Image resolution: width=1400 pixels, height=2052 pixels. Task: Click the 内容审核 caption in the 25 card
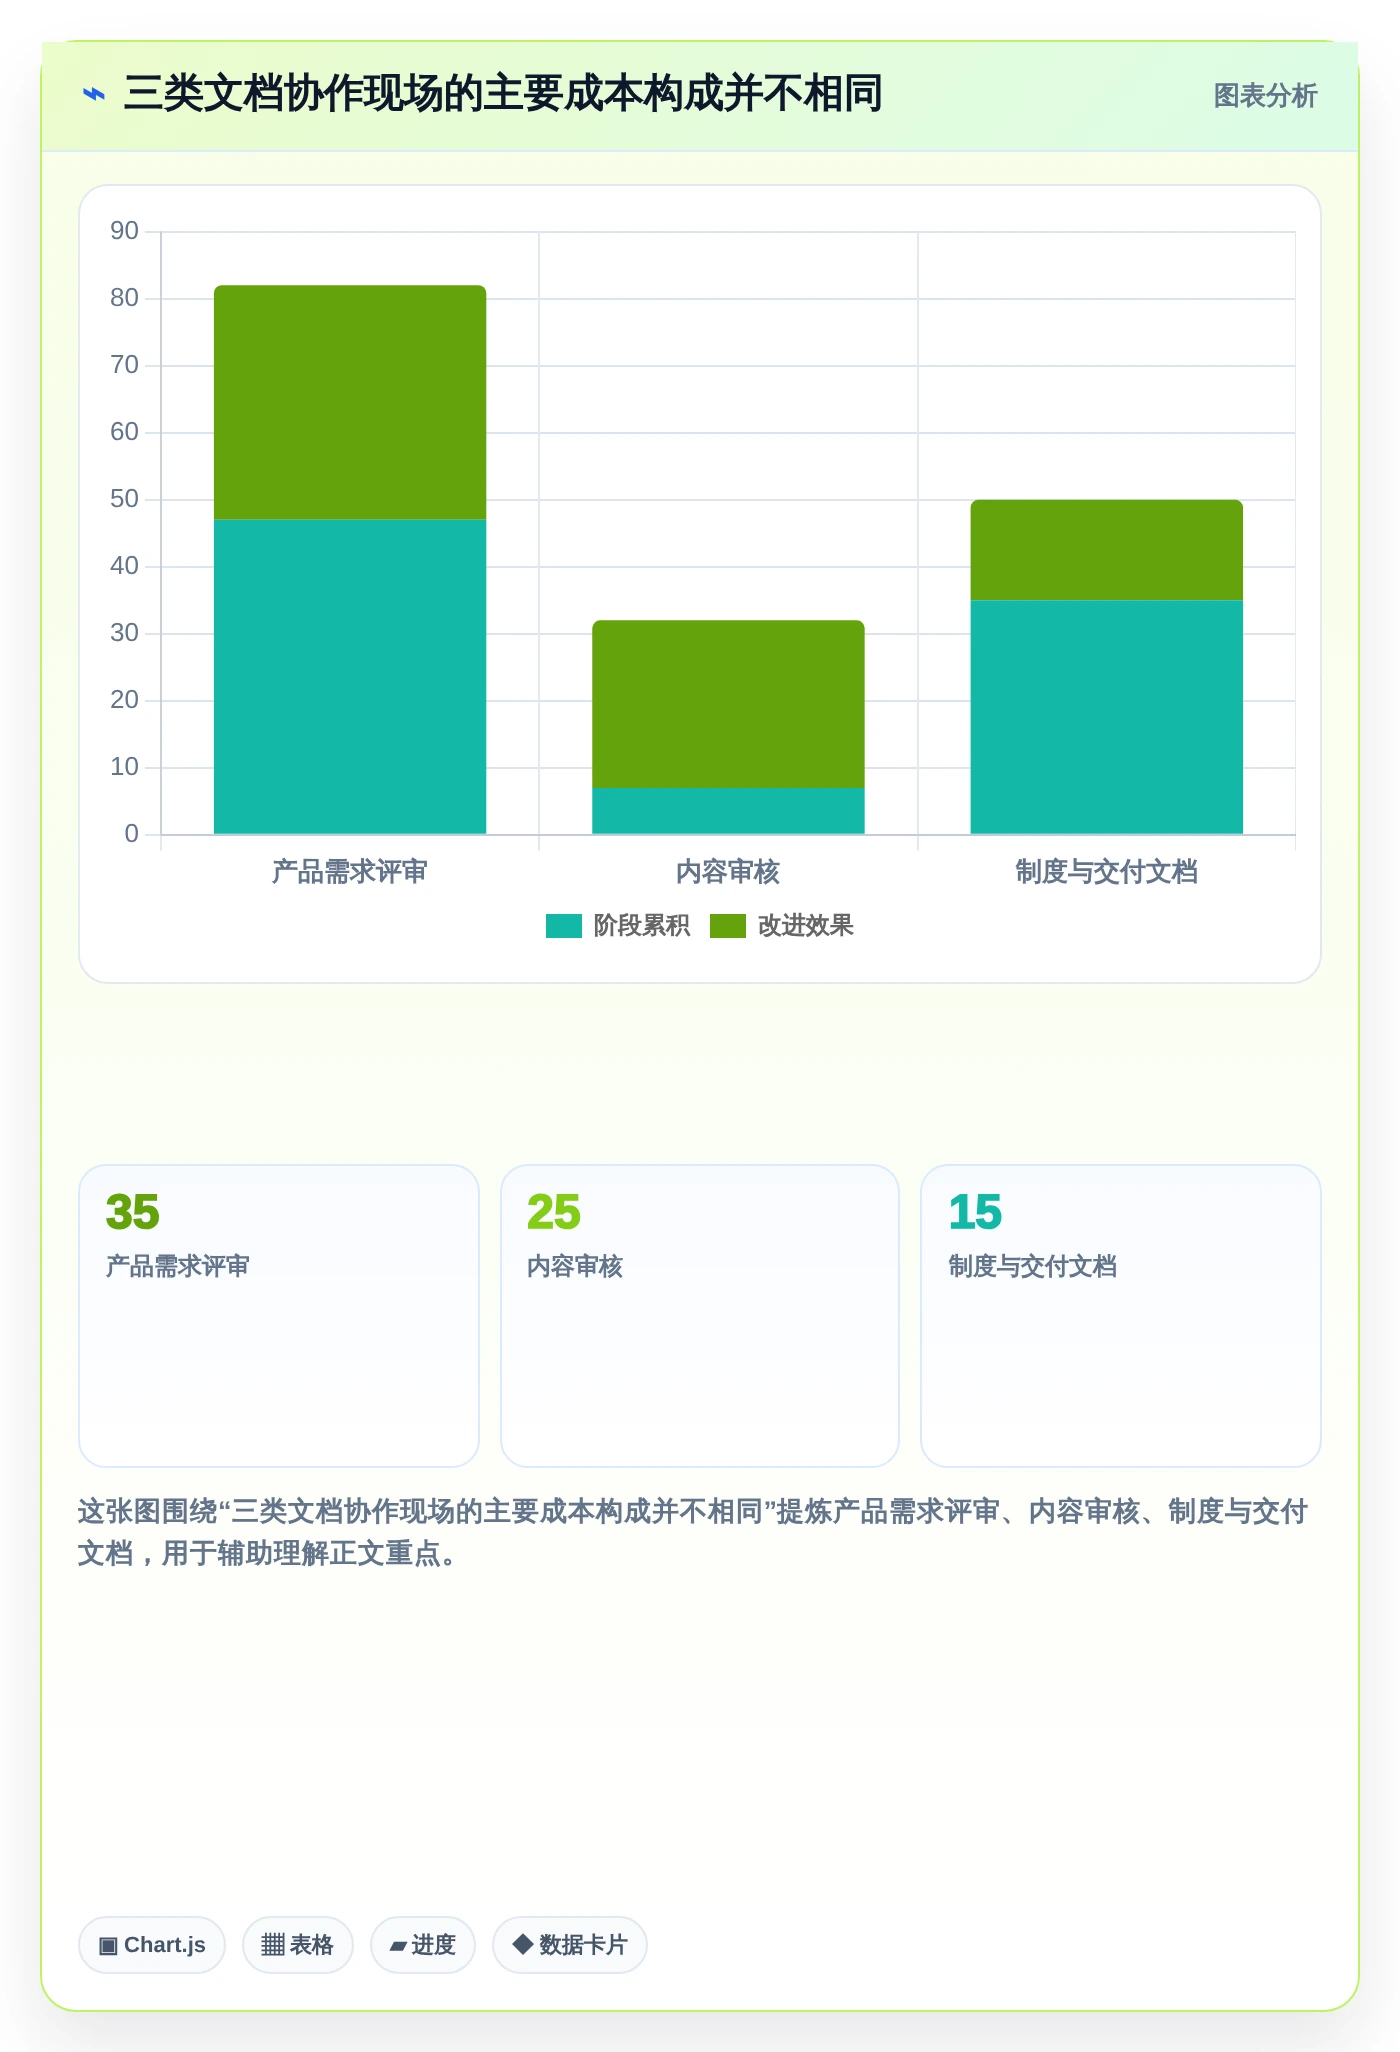[x=575, y=1266]
